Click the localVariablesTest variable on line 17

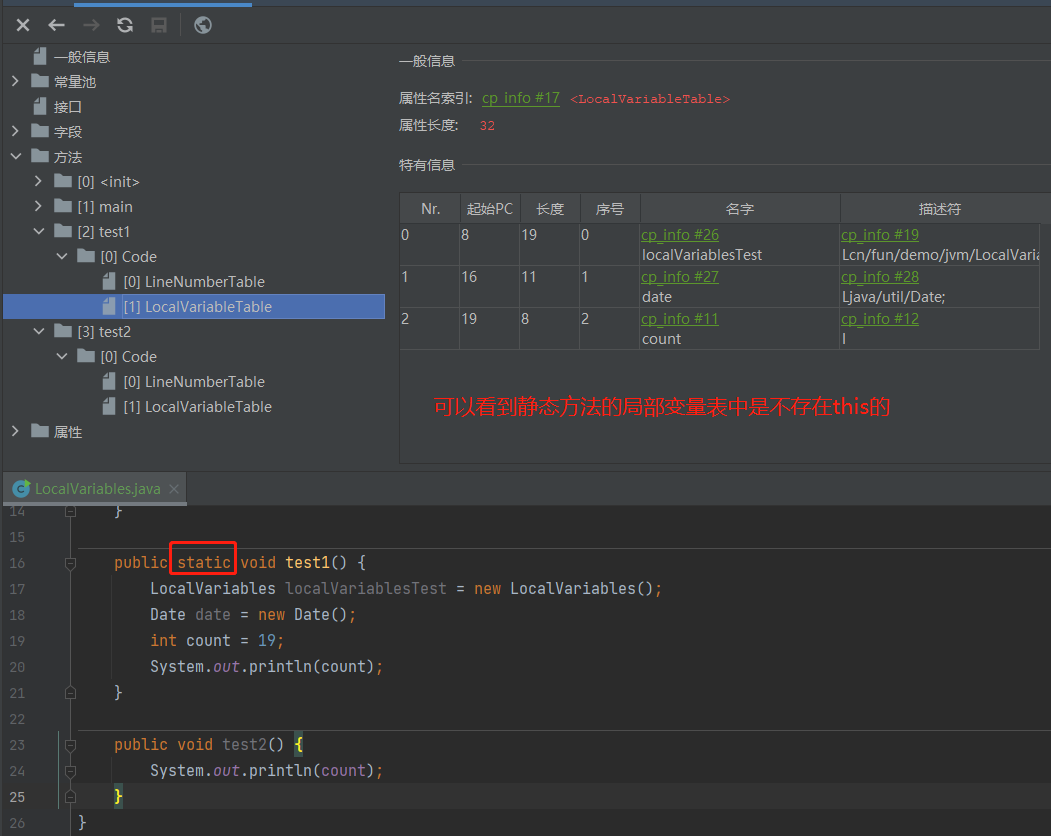coord(366,589)
